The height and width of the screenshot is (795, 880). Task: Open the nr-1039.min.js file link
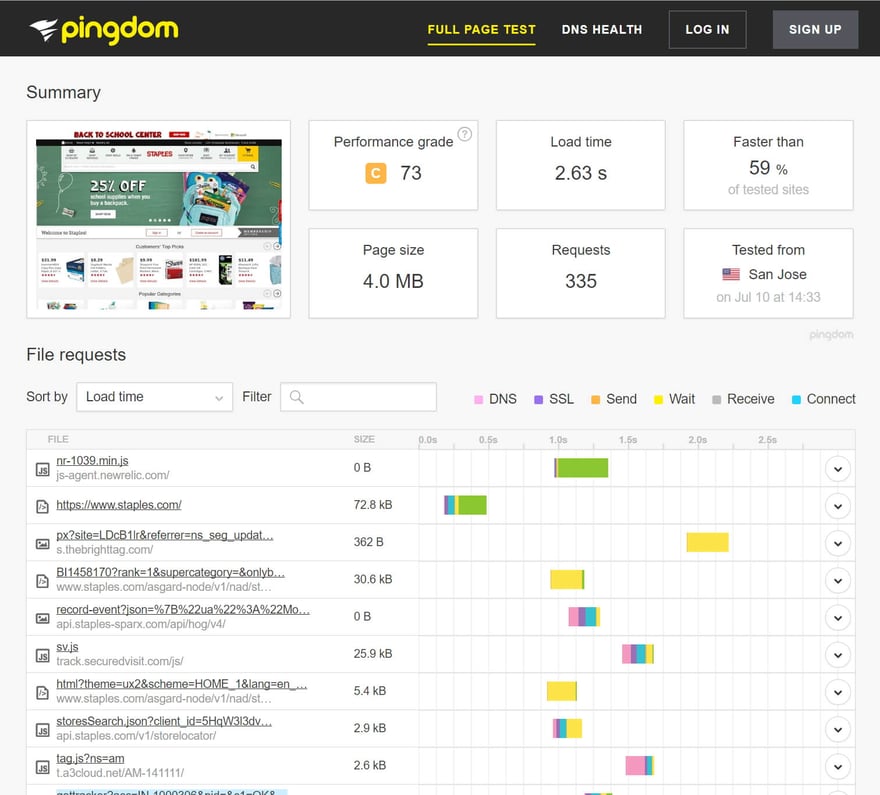coord(92,461)
